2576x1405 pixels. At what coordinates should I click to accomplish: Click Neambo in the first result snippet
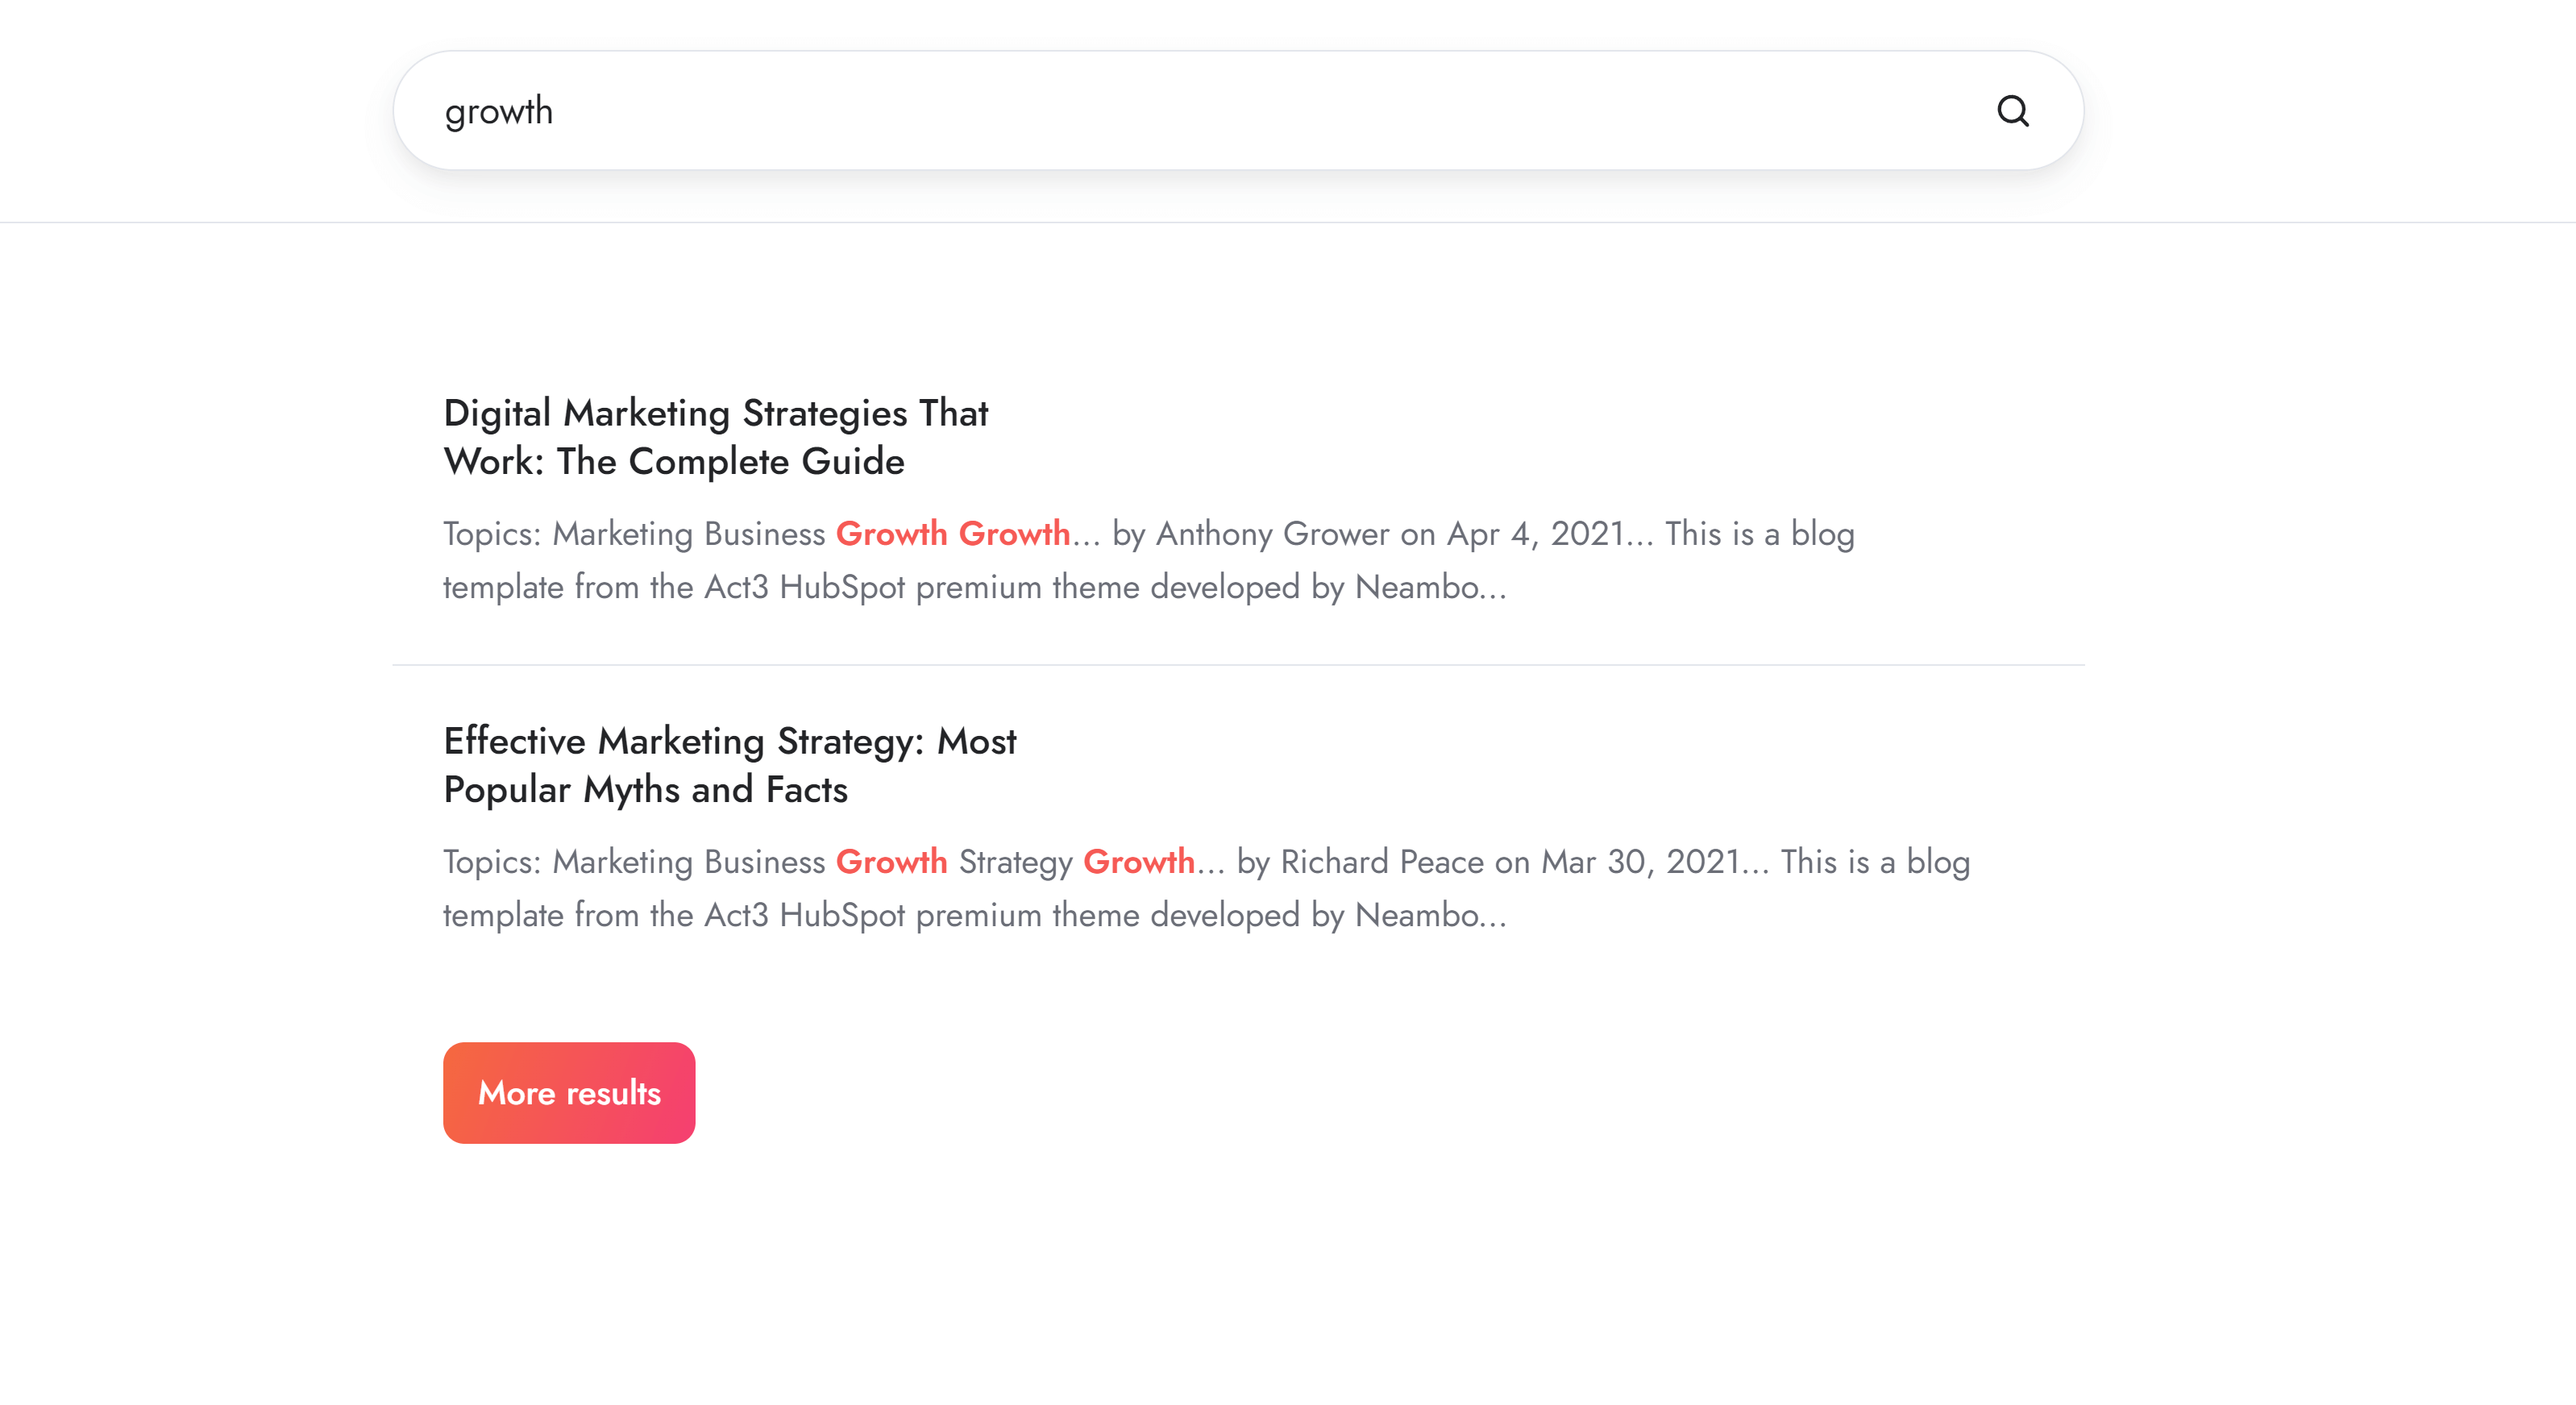click(x=1417, y=587)
